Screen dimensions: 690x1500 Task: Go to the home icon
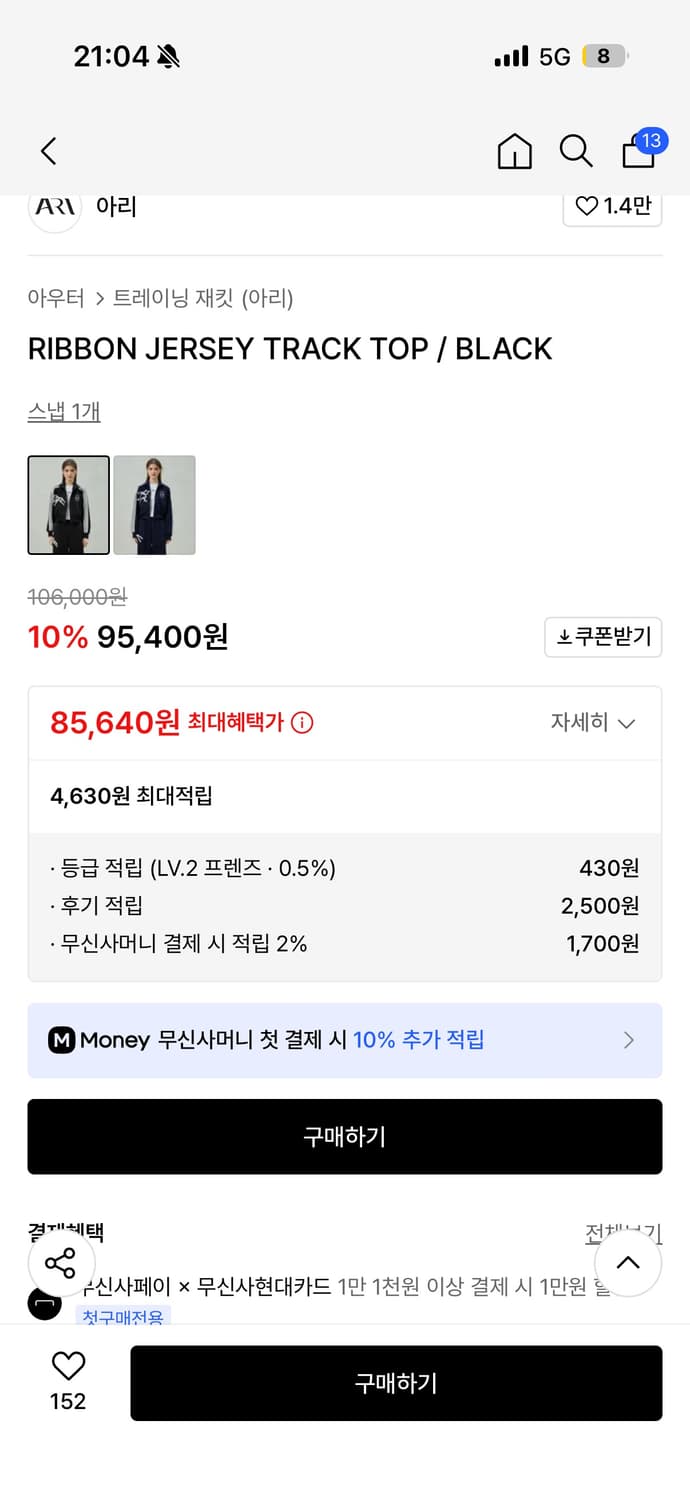(514, 151)
